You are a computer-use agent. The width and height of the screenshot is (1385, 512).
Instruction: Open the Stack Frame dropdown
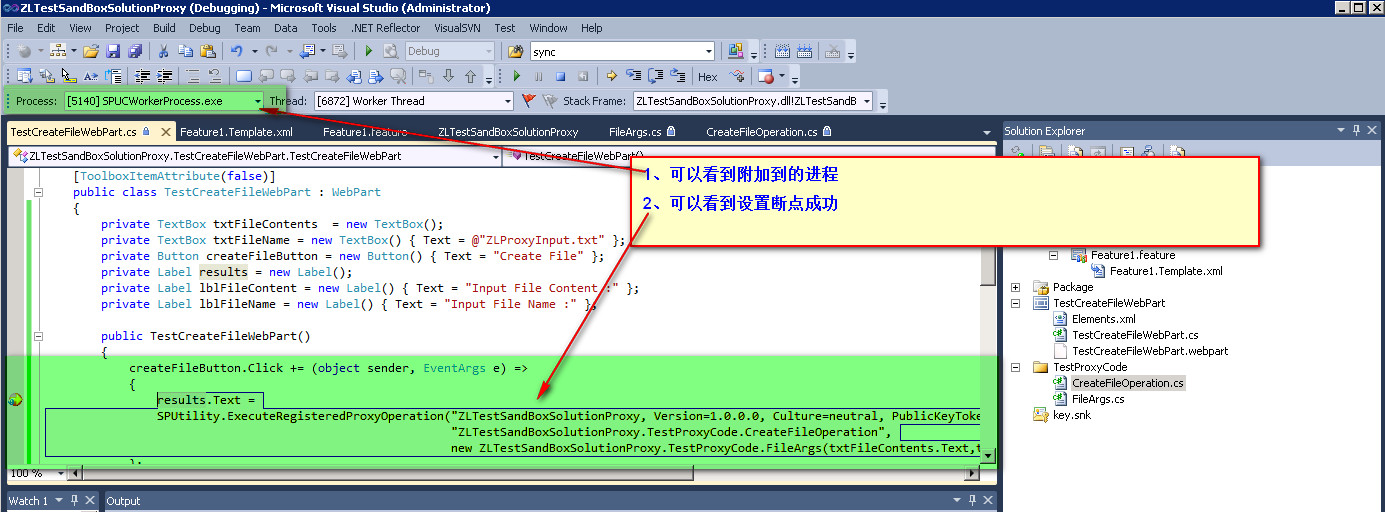pyautogui.click(x=867, y=101)
